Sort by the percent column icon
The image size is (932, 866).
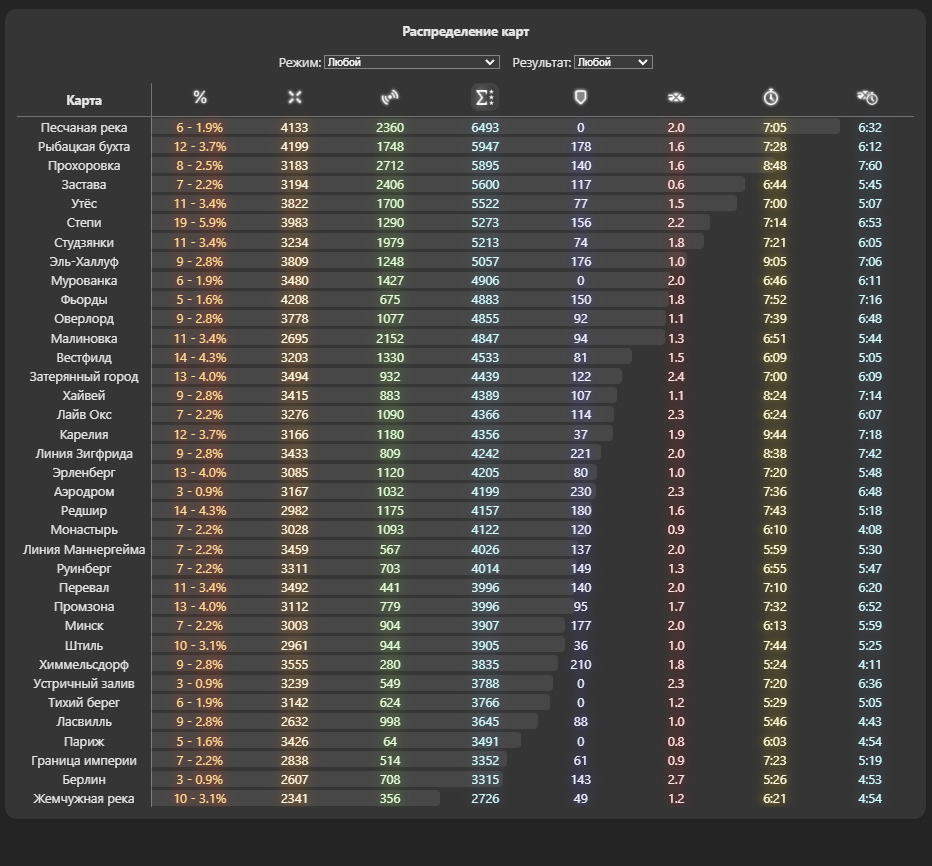coord(200,97)
